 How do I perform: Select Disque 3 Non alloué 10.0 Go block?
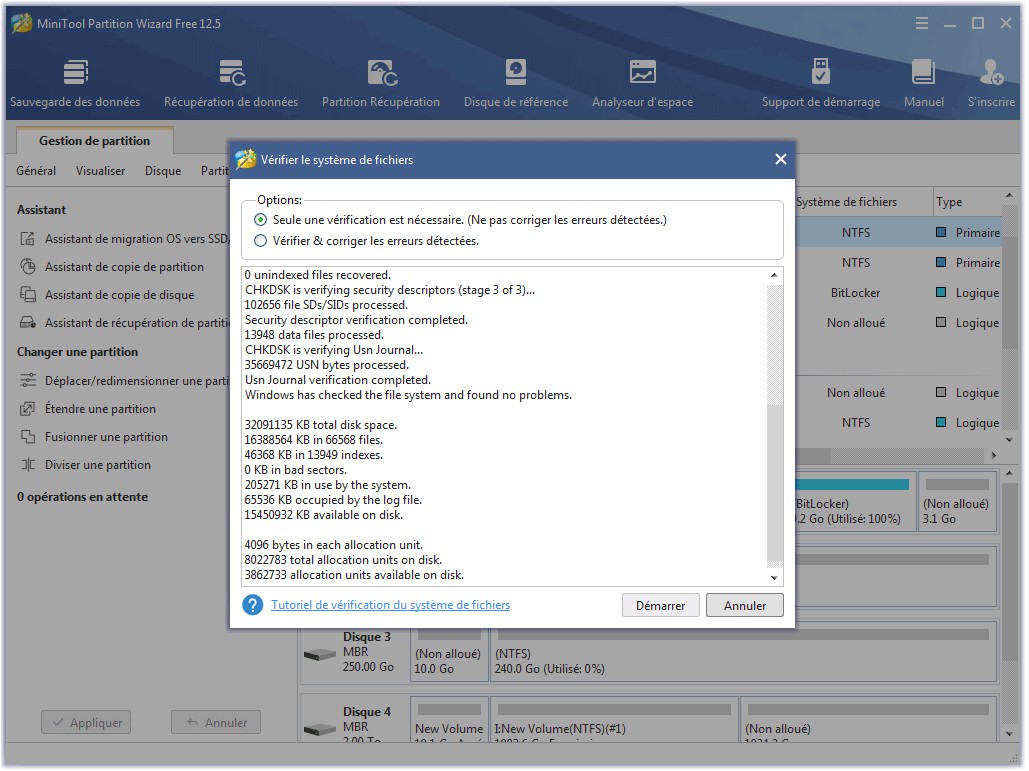pyautogui.click(x=450, y=654)
